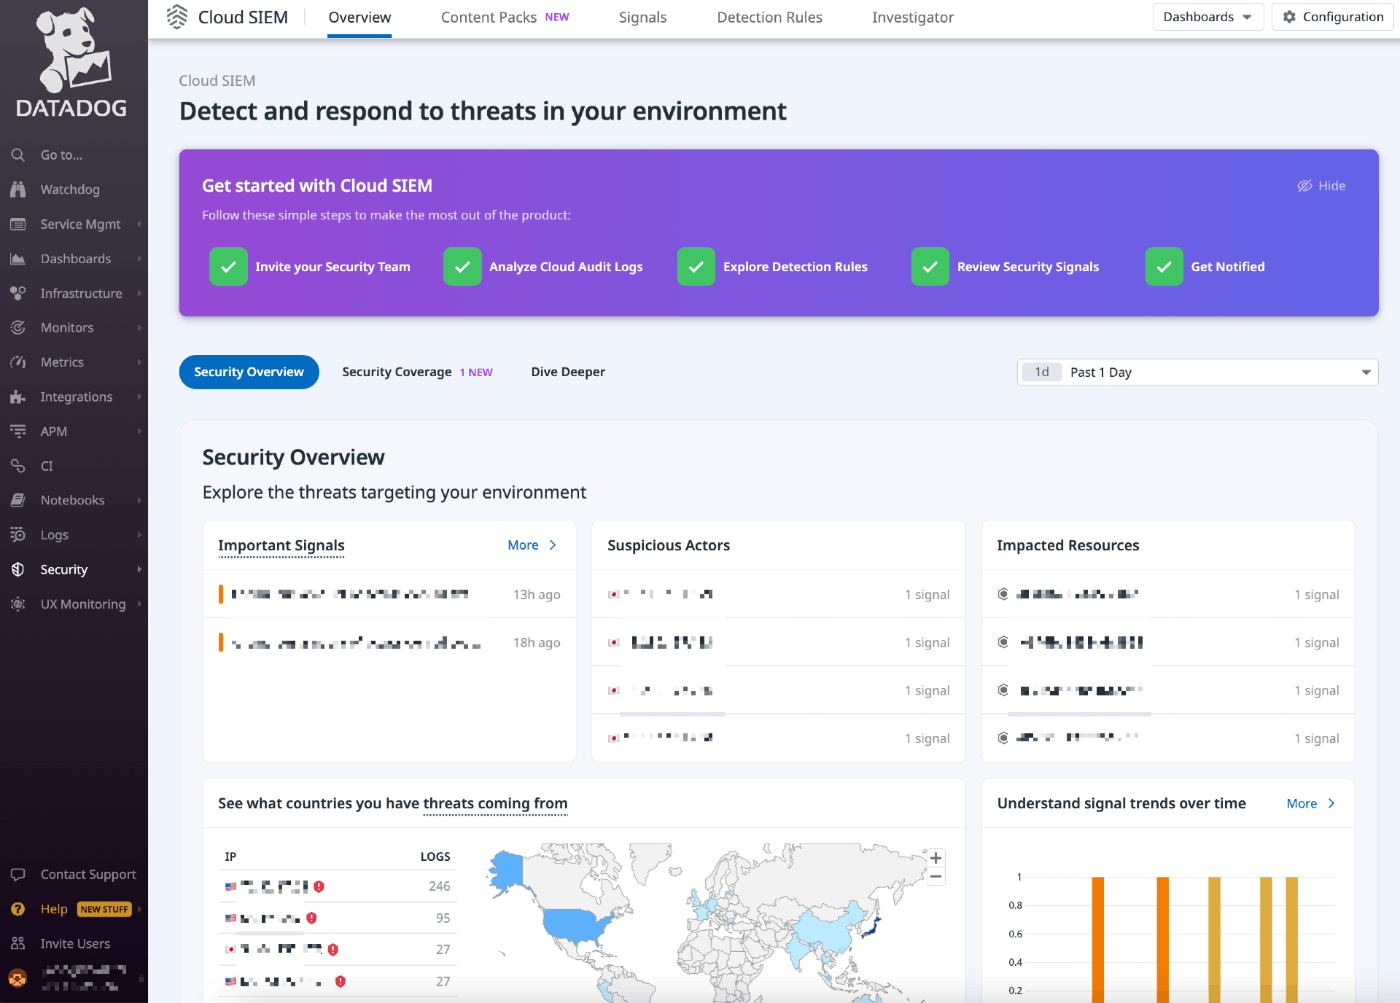Image resolution: width=1400 pixels, height=1003 pixels.
Task: Expand Integrations submenu arrow
Action: click(139, 397)
